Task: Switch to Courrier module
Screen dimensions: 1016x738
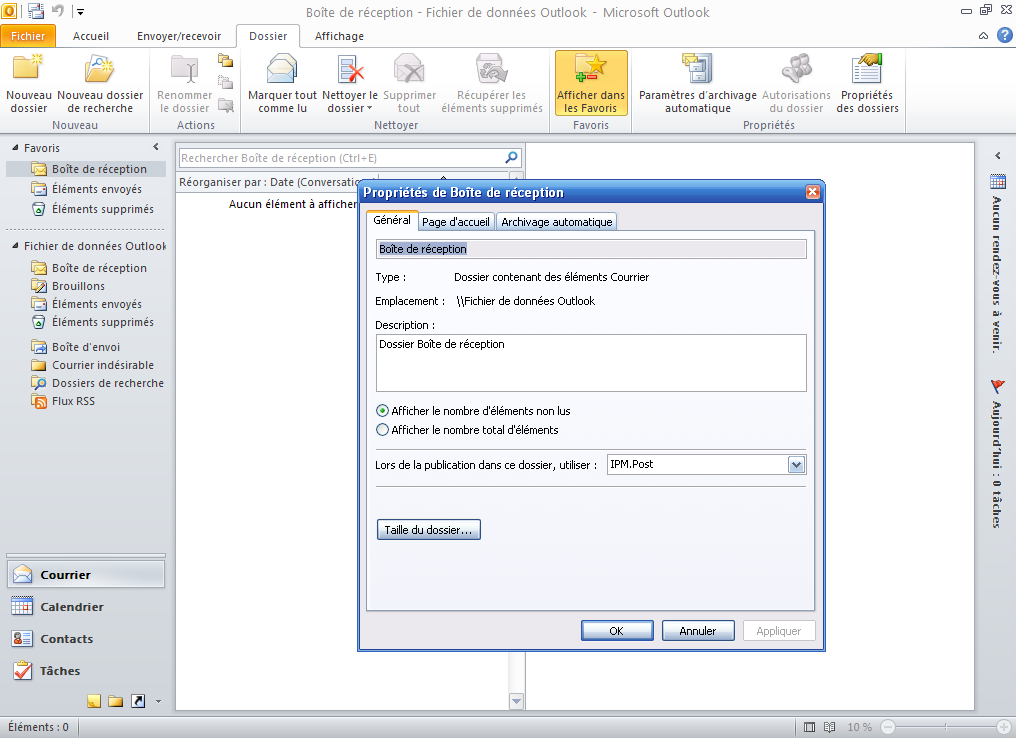Action: point(86,575)
